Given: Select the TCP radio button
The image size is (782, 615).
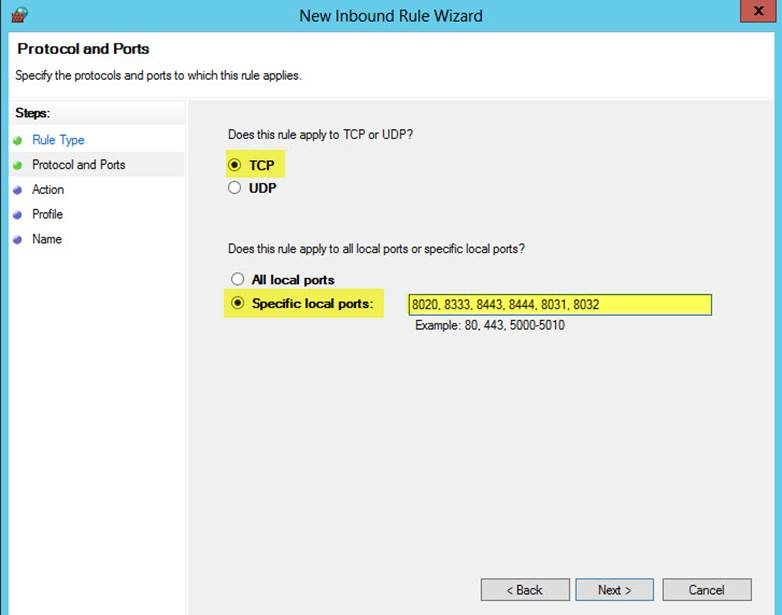Looking at the screenshot, I should 234,165.
